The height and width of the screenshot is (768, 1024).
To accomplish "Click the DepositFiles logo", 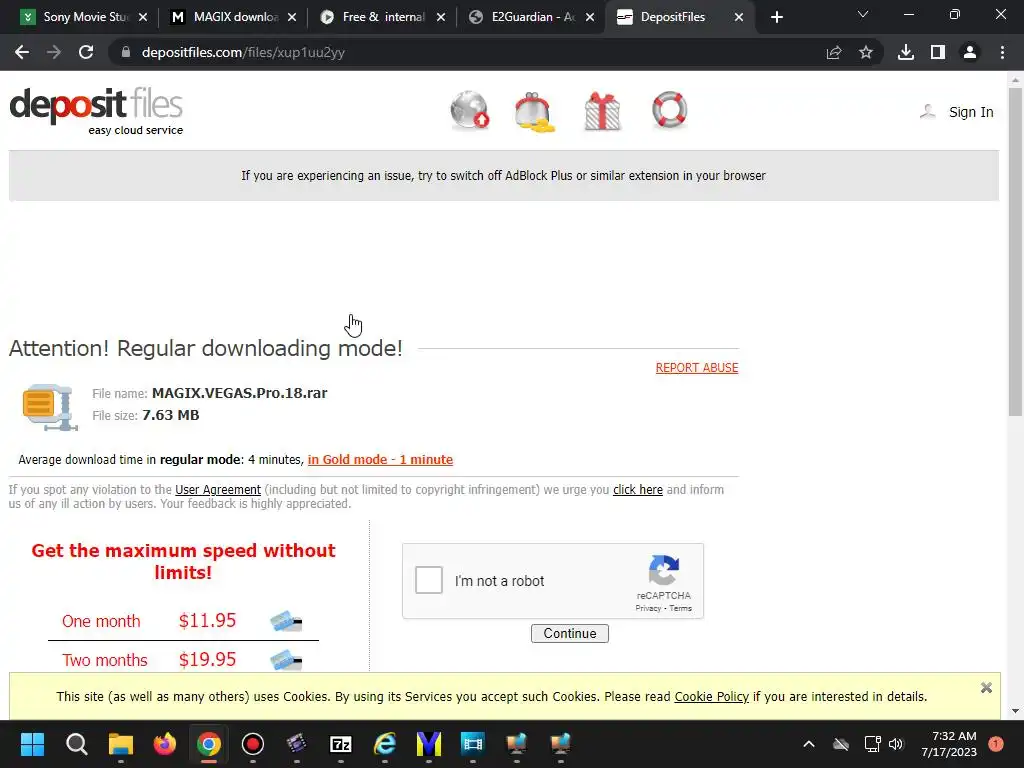I will click(96, 111).
